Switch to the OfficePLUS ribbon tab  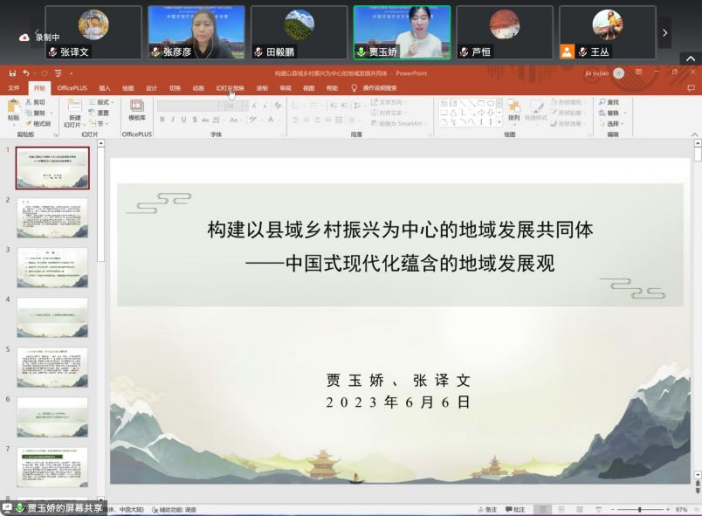pyautogui.click(x=72, y=88)
